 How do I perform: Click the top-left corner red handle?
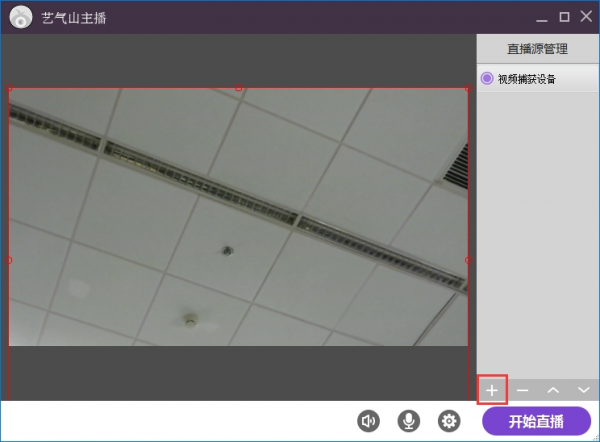tap(9, 88)
